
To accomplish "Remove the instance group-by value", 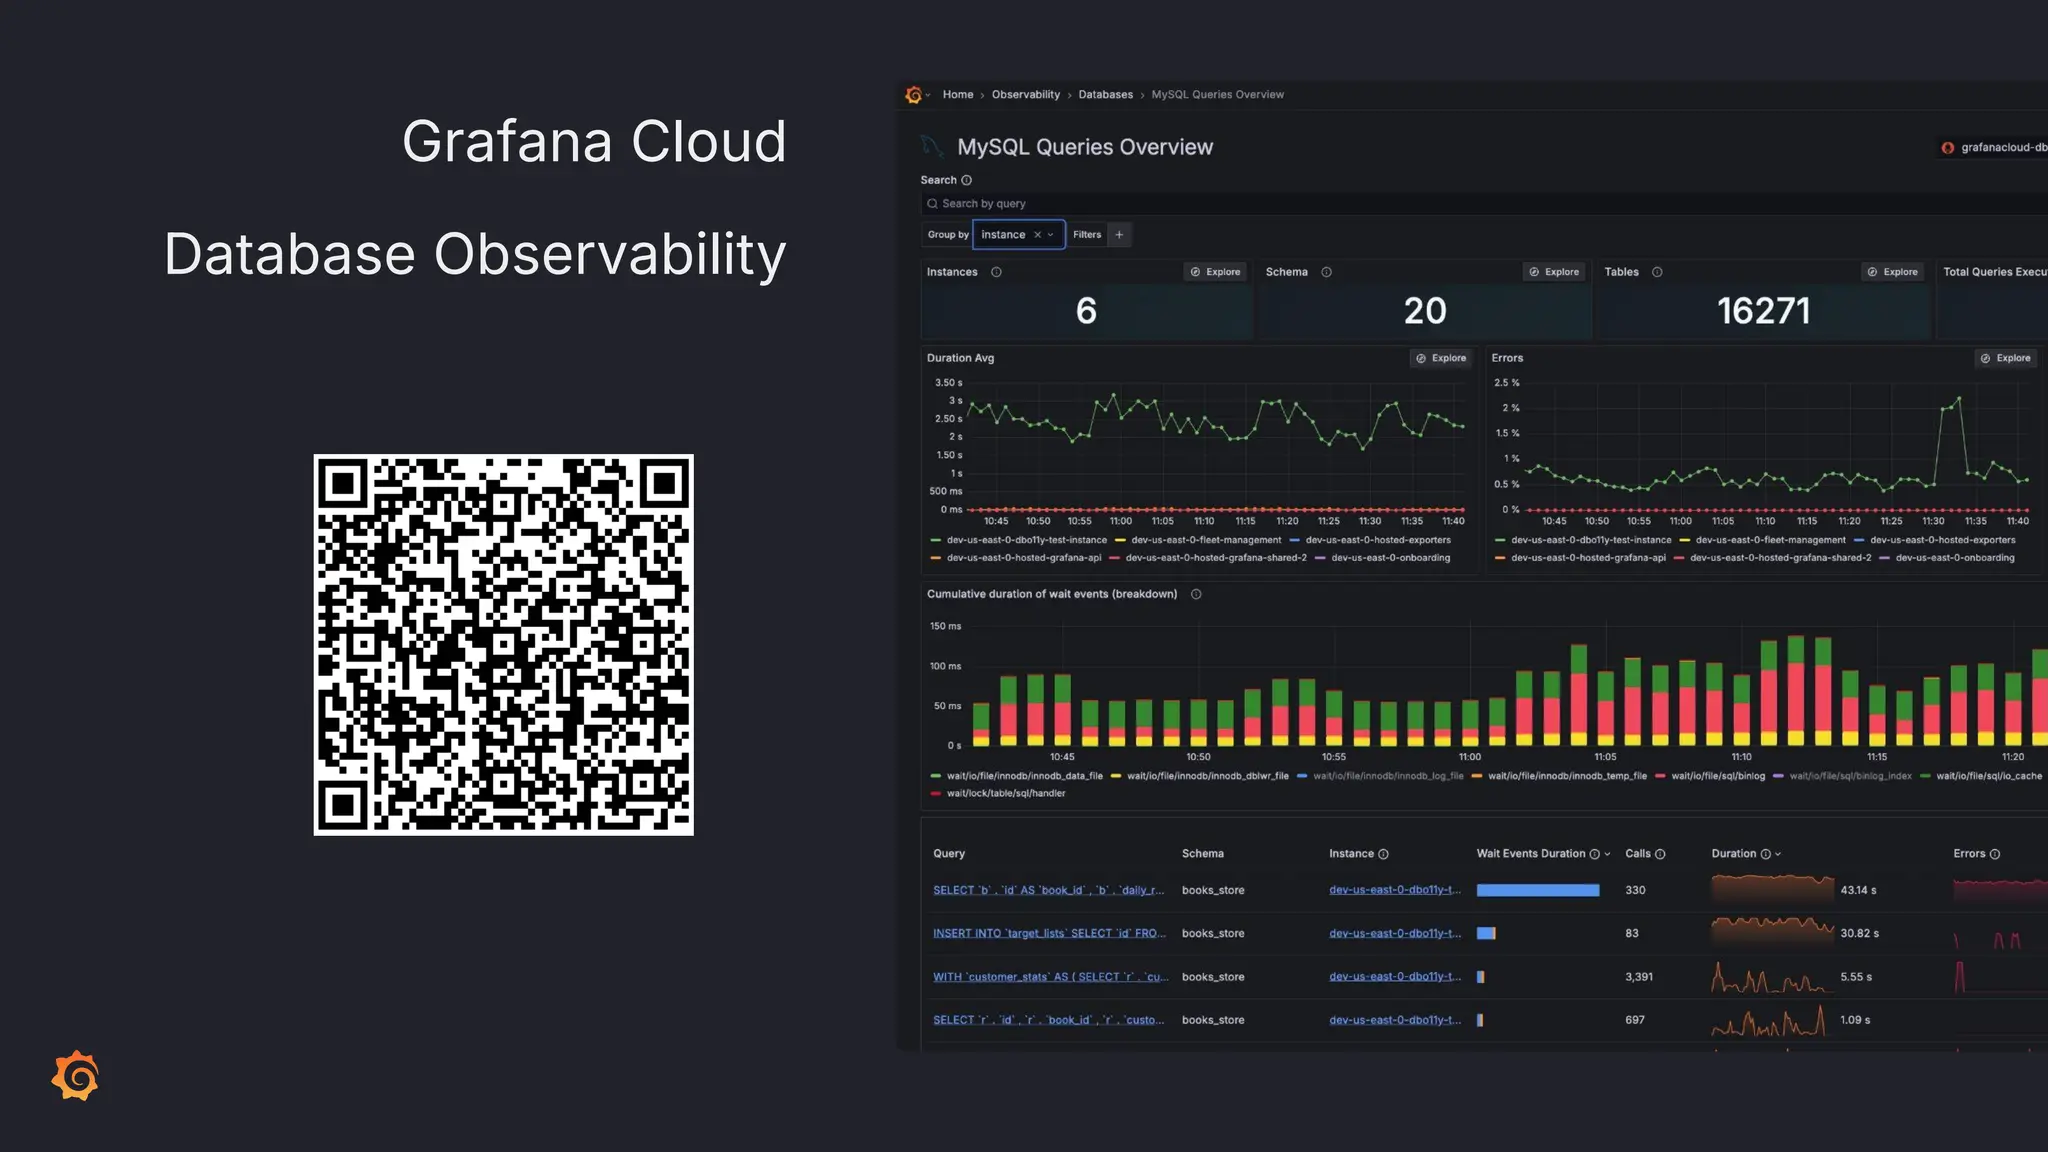I will 1037,235.
